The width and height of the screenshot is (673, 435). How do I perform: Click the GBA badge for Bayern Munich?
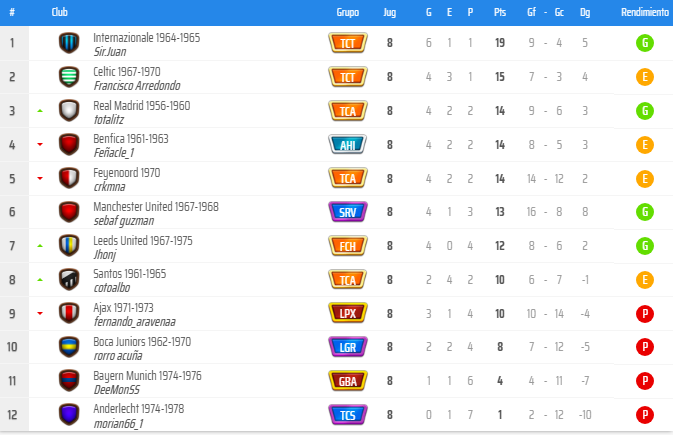click(348, 381)
